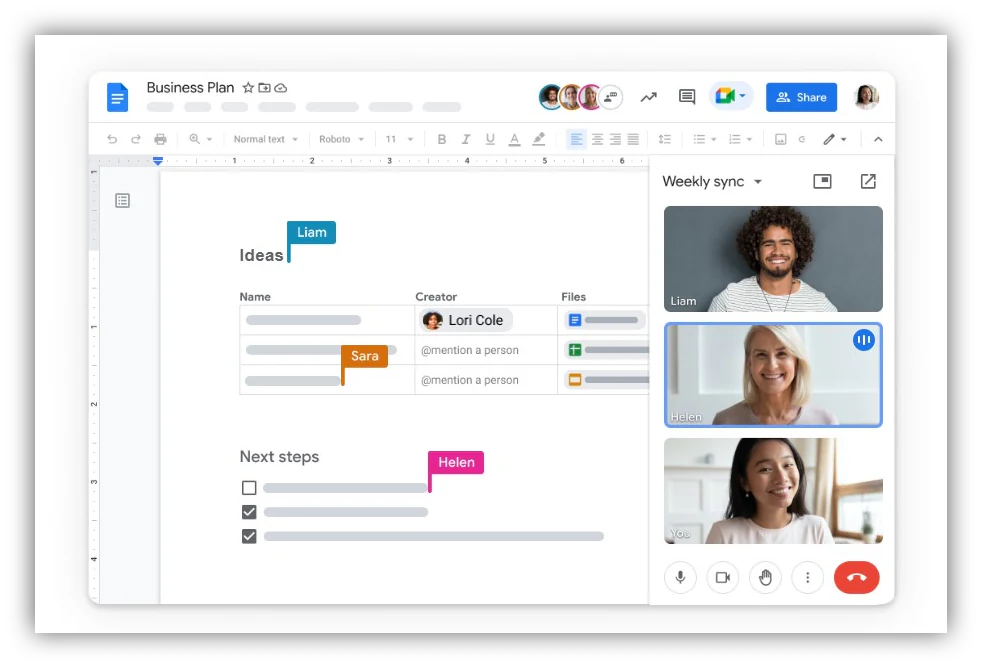Open the Sheets file chip
982x668 pixels.
click(x=607, y=350)
